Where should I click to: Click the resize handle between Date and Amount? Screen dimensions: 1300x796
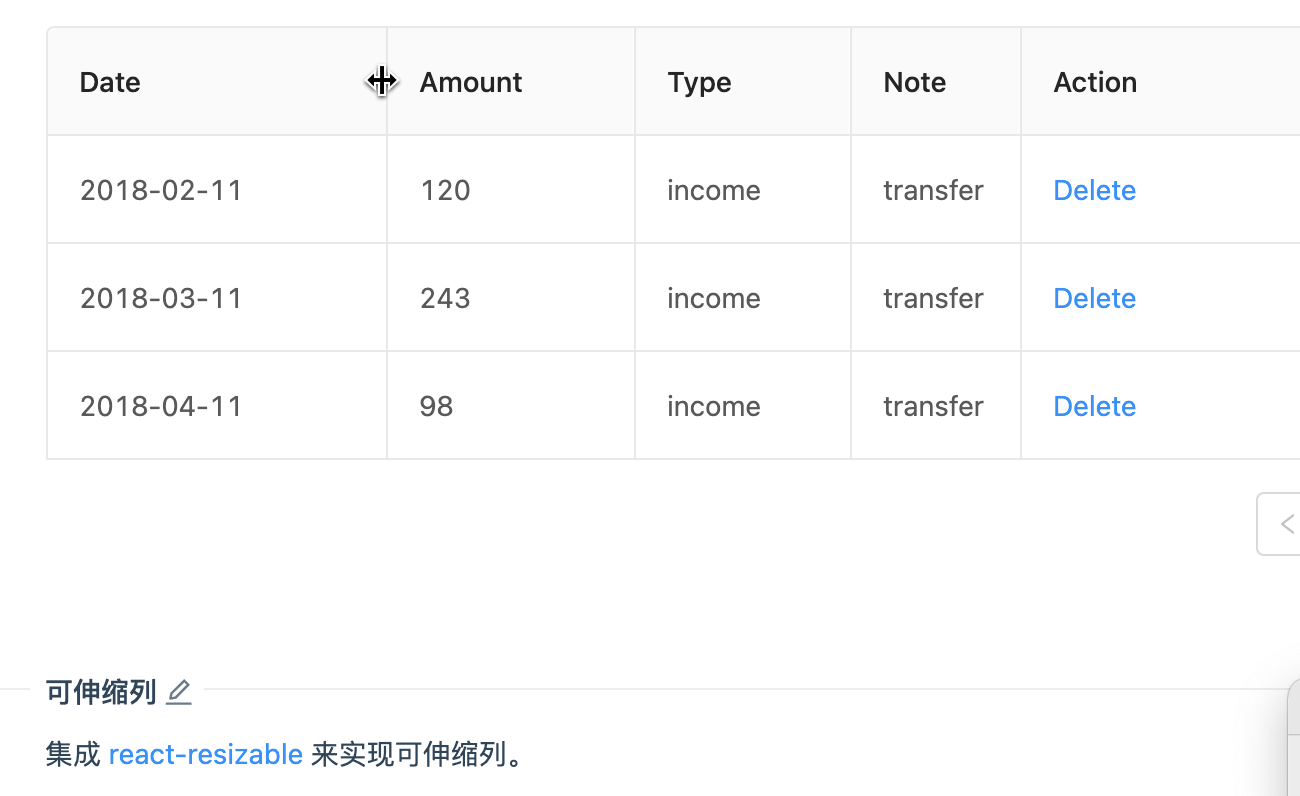pos(386,82)
